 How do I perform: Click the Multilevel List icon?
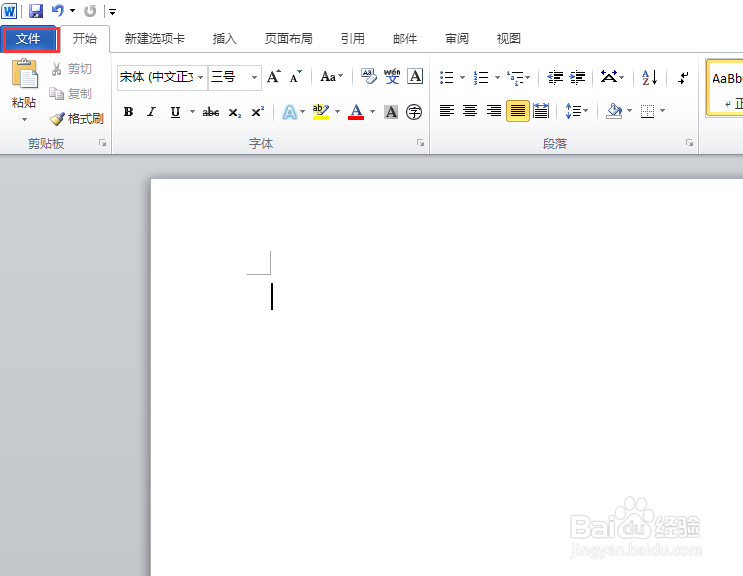pyautogui.click(x=516, y=77)
